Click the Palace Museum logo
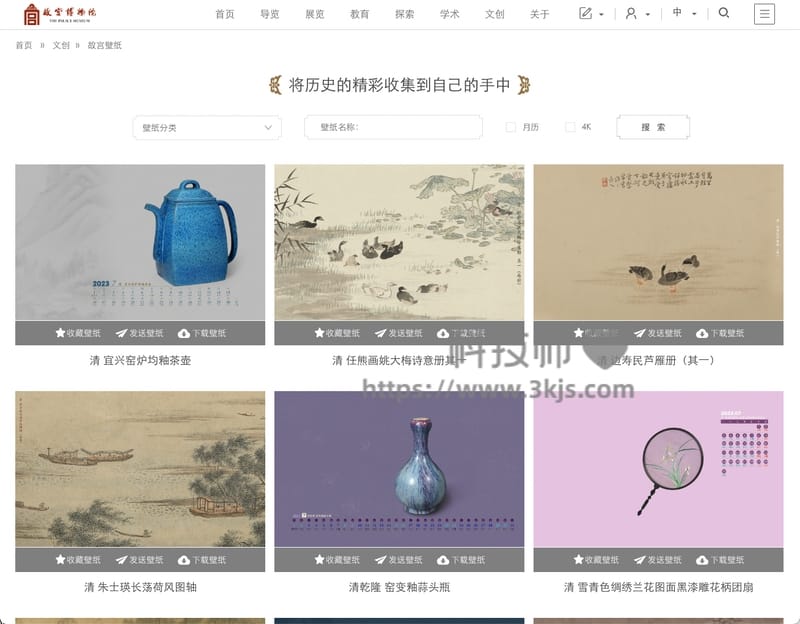800x624 pixels. click(x=60, y=14)
